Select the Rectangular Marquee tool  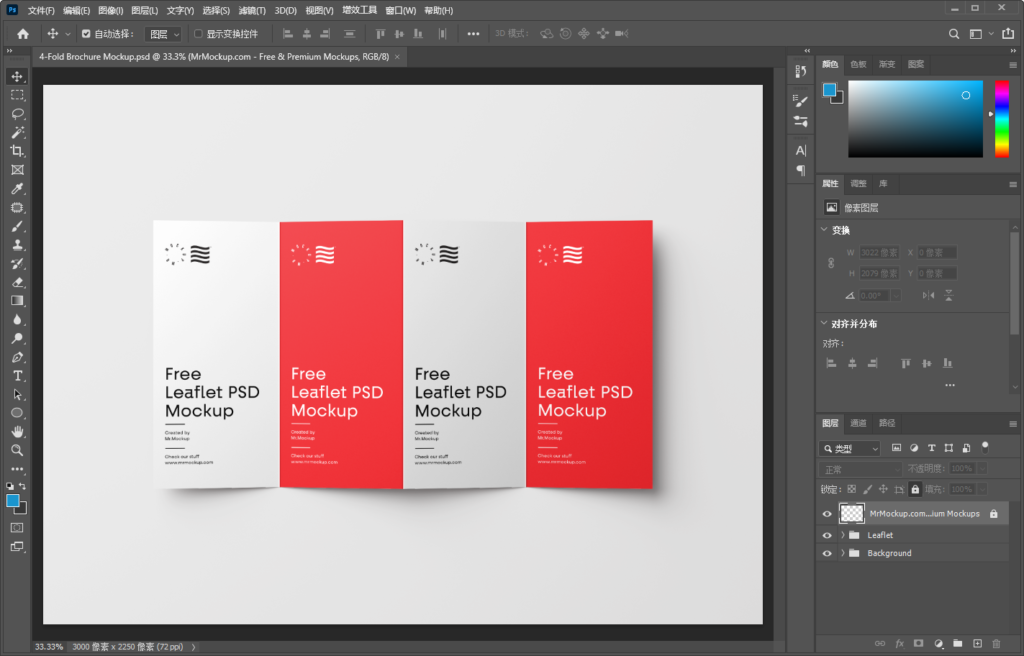(x=17, y=95)
